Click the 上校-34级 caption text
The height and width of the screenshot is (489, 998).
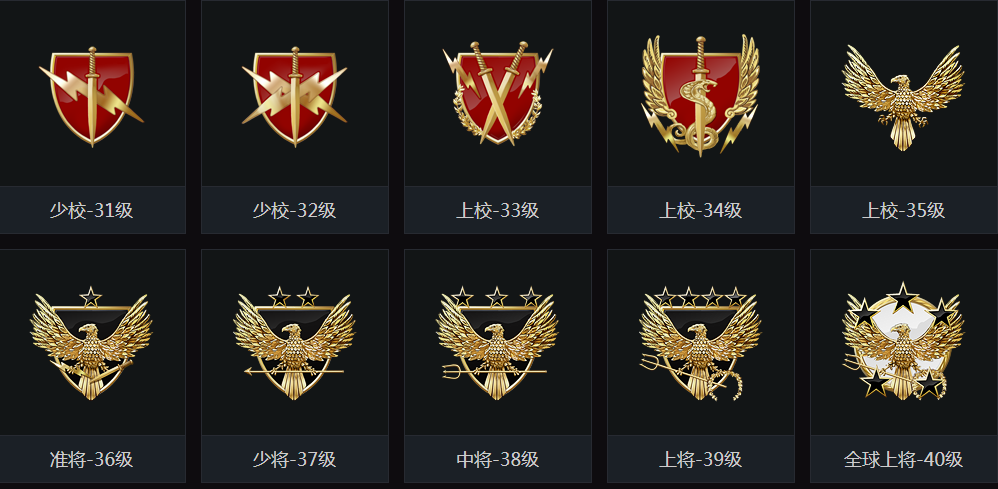(x=700, y=210)
